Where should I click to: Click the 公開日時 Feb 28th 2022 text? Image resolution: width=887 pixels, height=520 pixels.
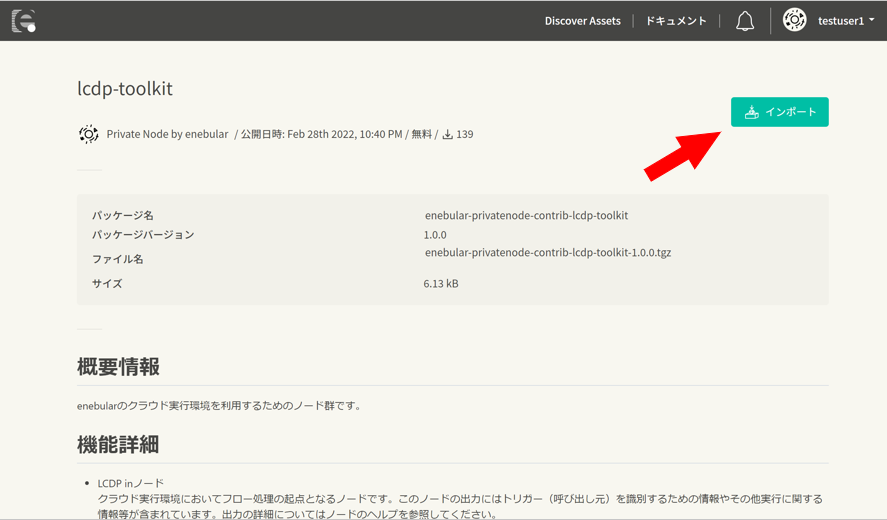coord(321,134)
